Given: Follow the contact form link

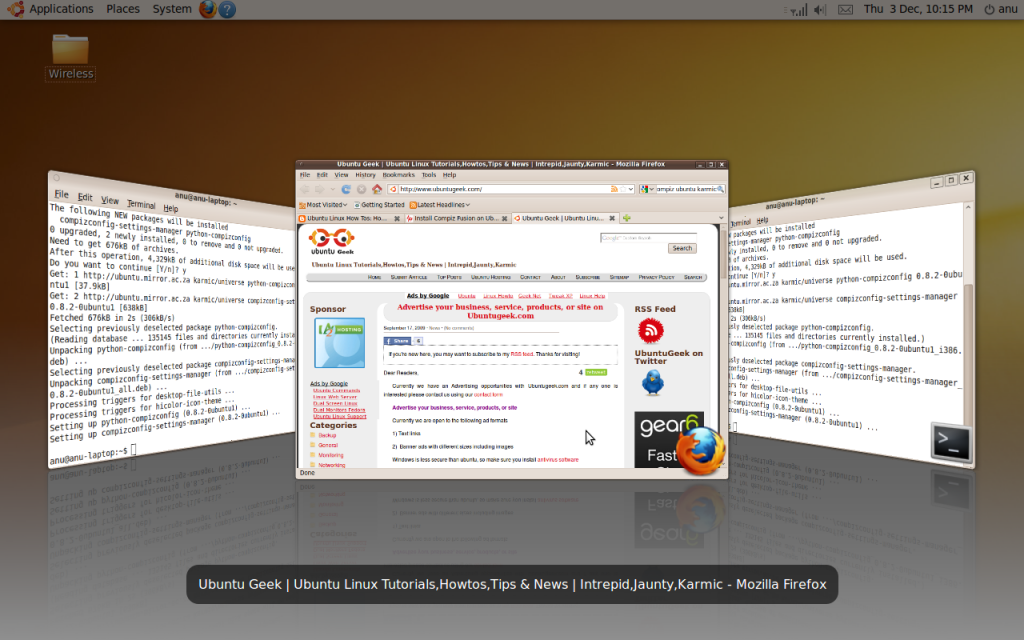Looking at the screenshot, I should point(489,395).
